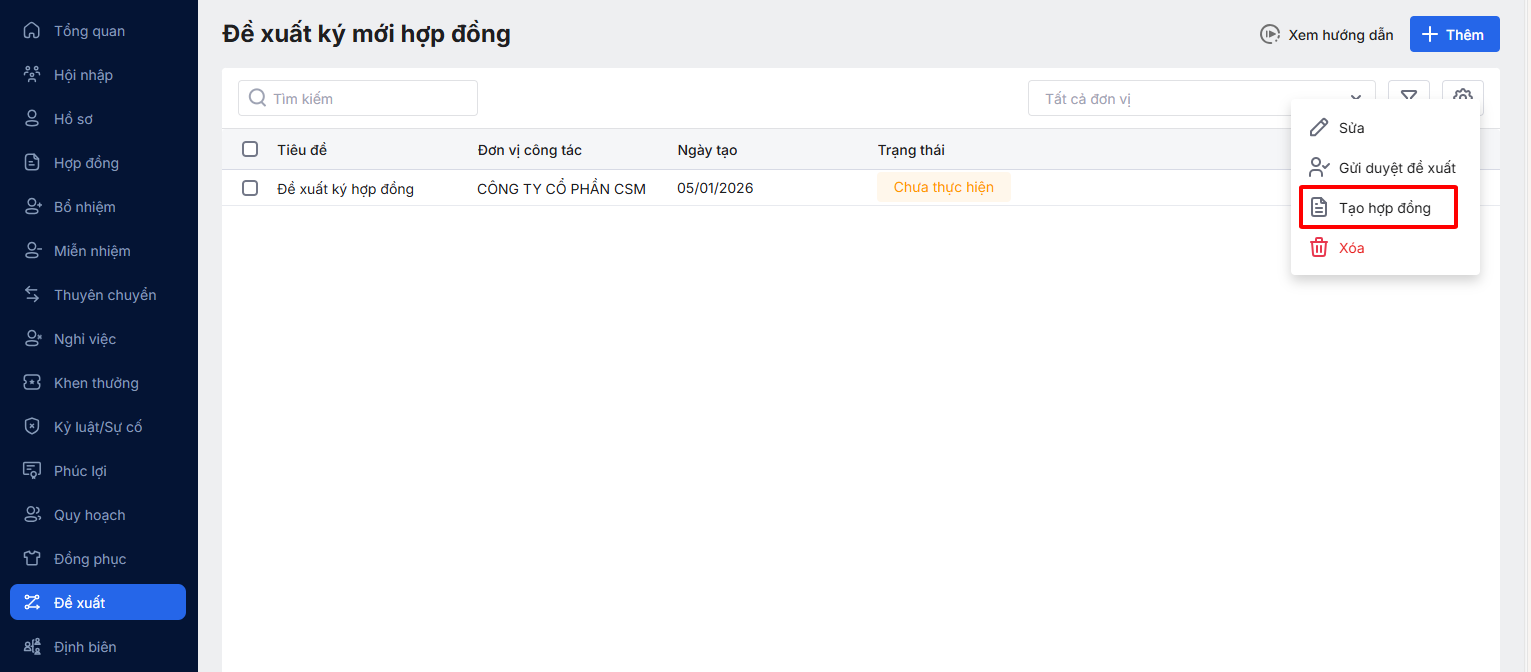Viewport: 1531px width, 672px height.
Task: Choose Gửi duyệt đề xuất menu option
Action: (1396, 168)
